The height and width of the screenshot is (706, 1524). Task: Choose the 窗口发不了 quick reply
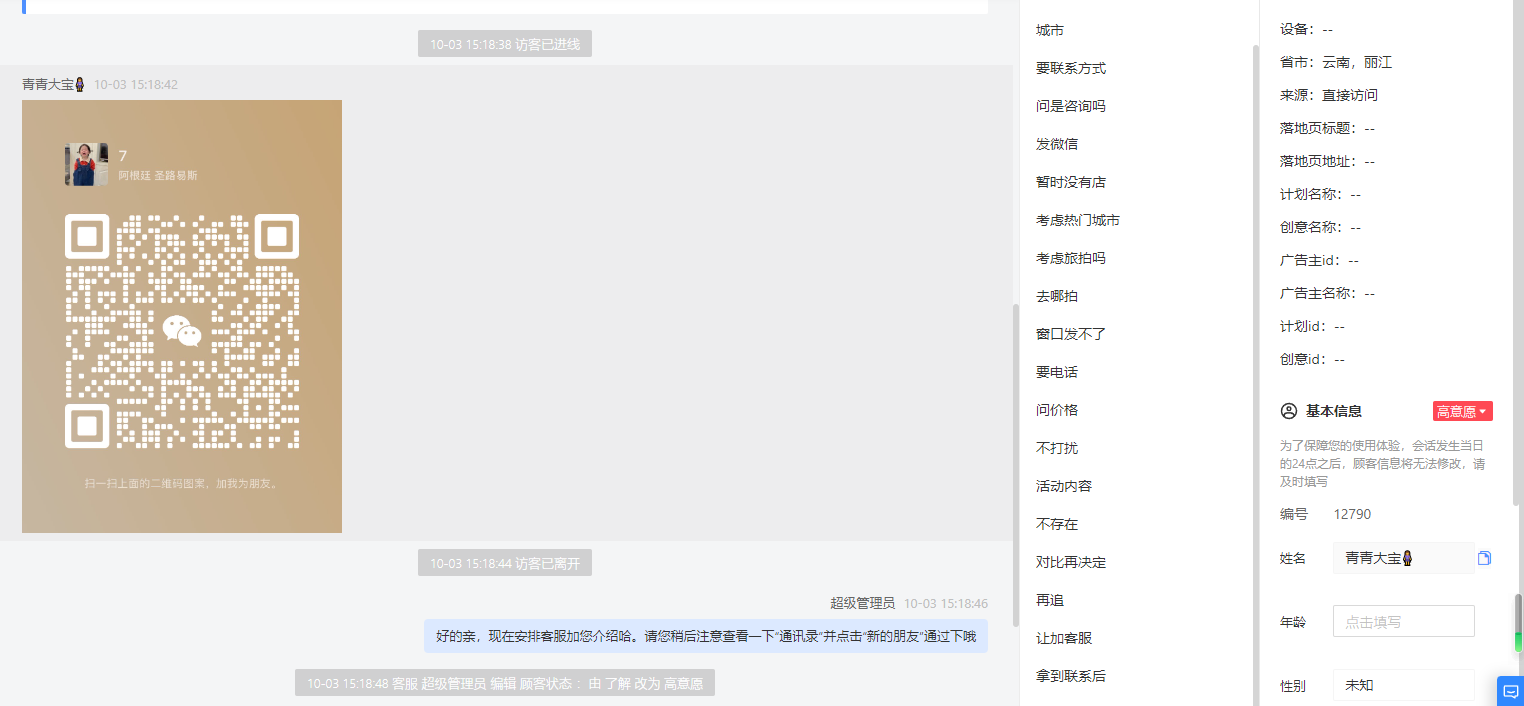(1071, 335)
